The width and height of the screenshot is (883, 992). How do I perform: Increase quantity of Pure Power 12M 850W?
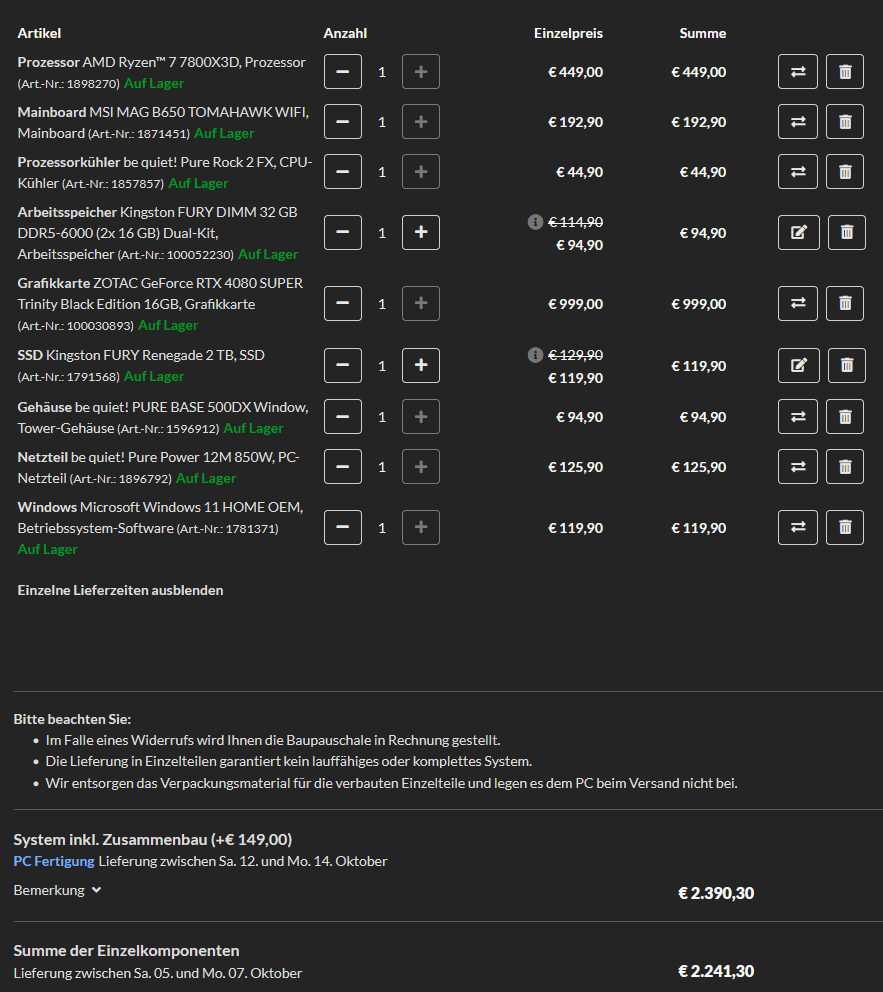tap(421, 466)
